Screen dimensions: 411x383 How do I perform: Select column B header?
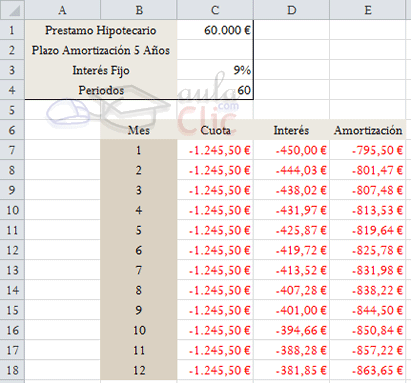click(x=139, y=10)
